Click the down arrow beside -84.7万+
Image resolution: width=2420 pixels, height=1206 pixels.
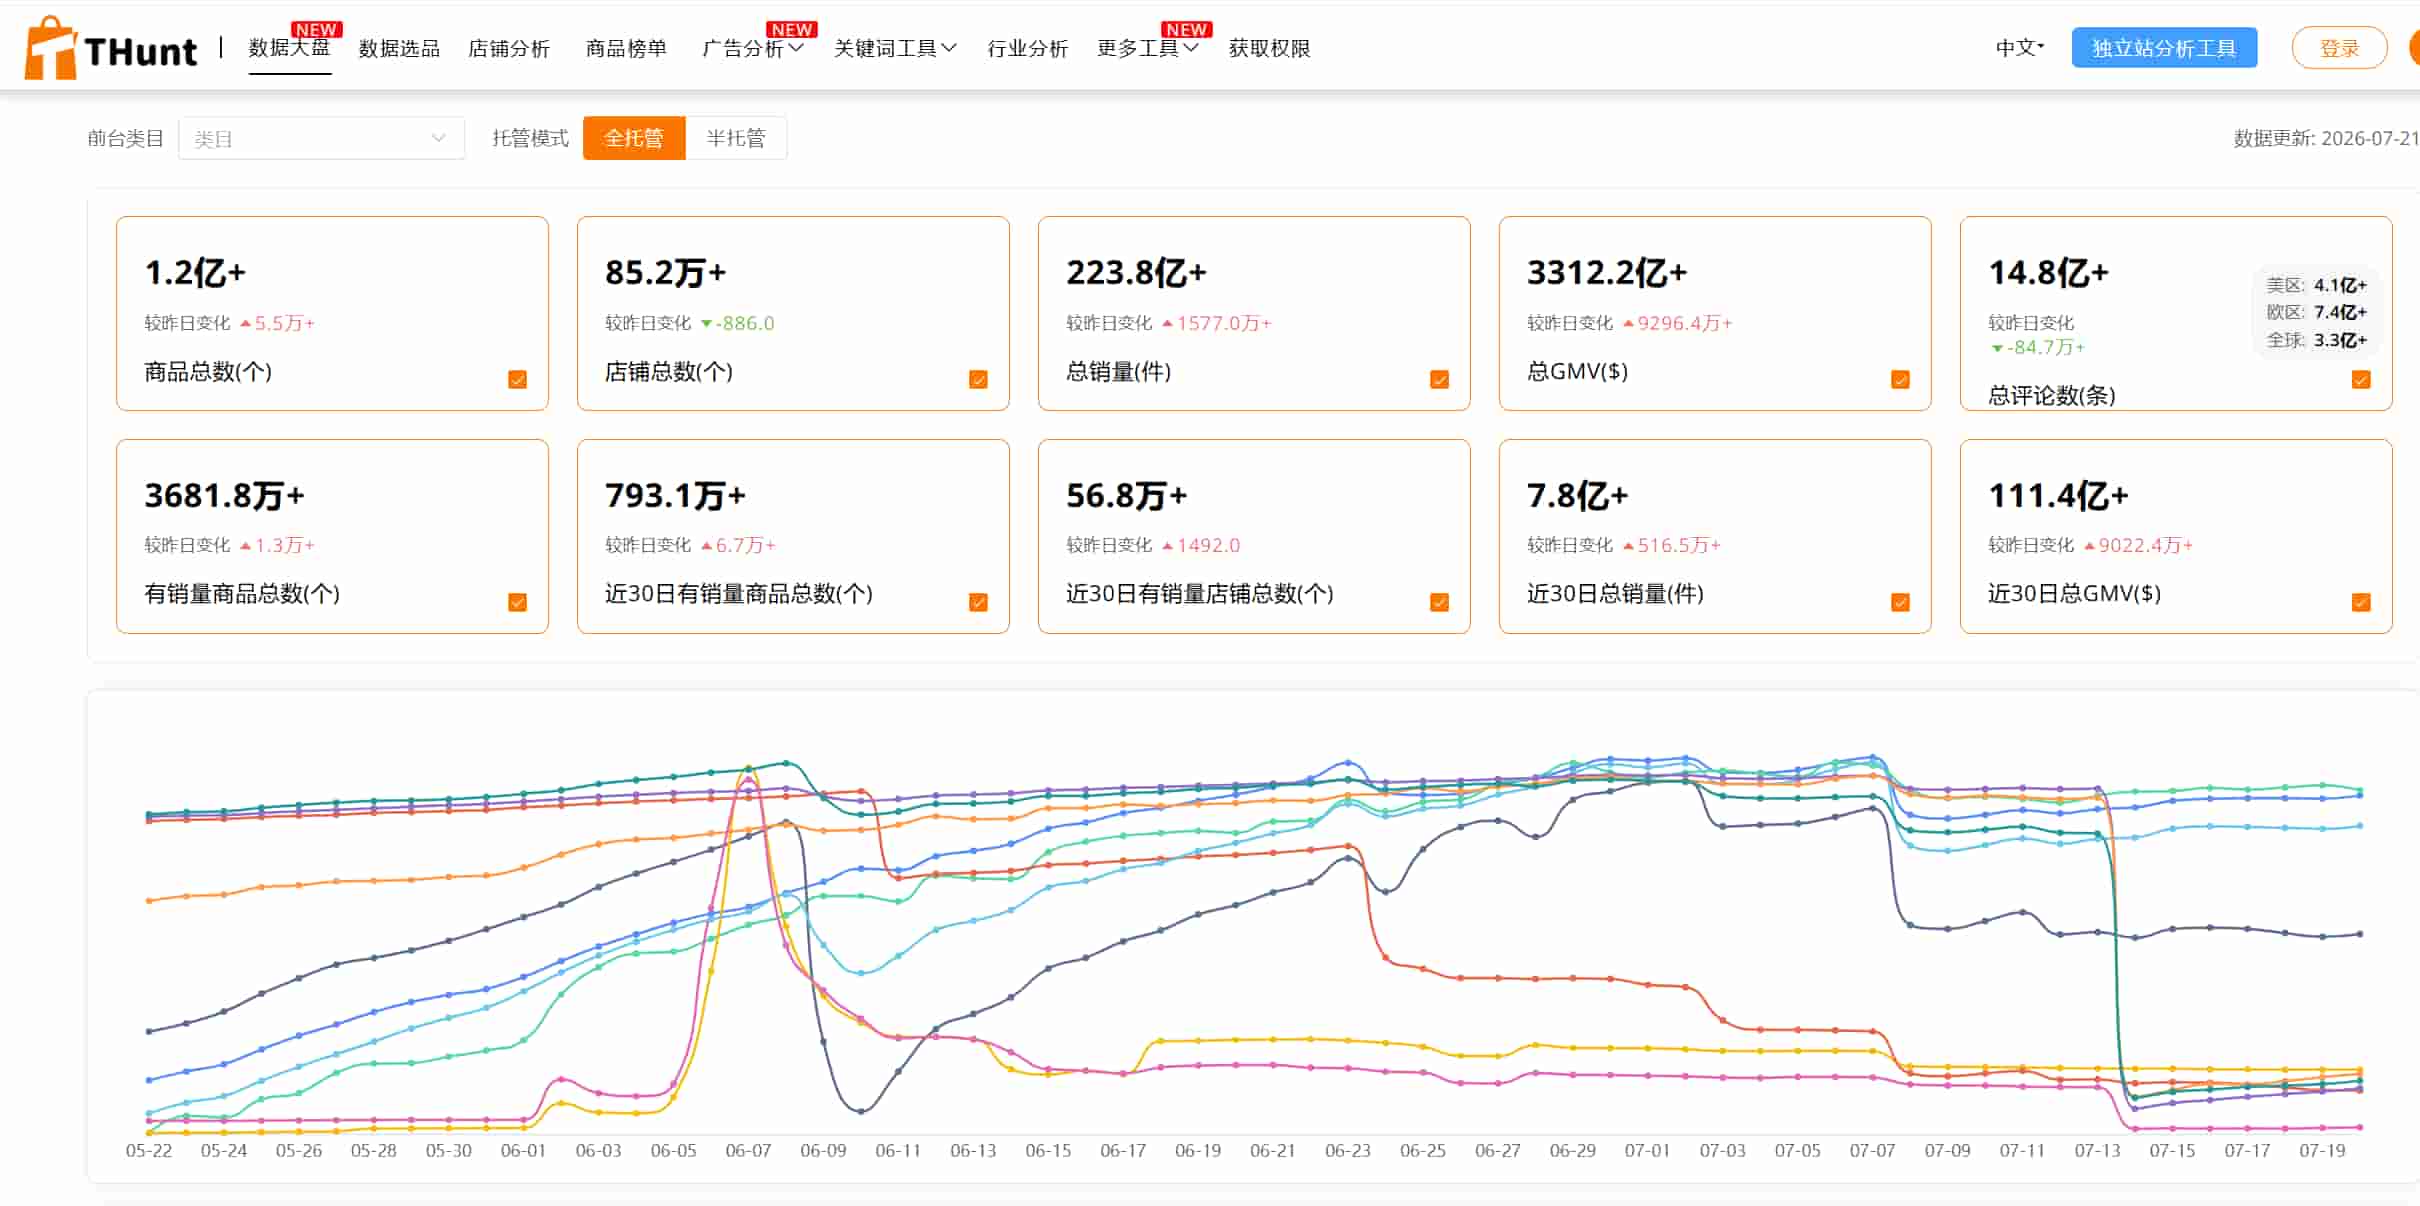coord(1997,348)
